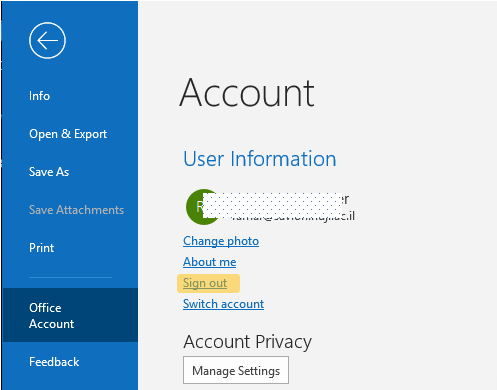Click the Switch account link

pyautogui.click(x=223, y=304)
